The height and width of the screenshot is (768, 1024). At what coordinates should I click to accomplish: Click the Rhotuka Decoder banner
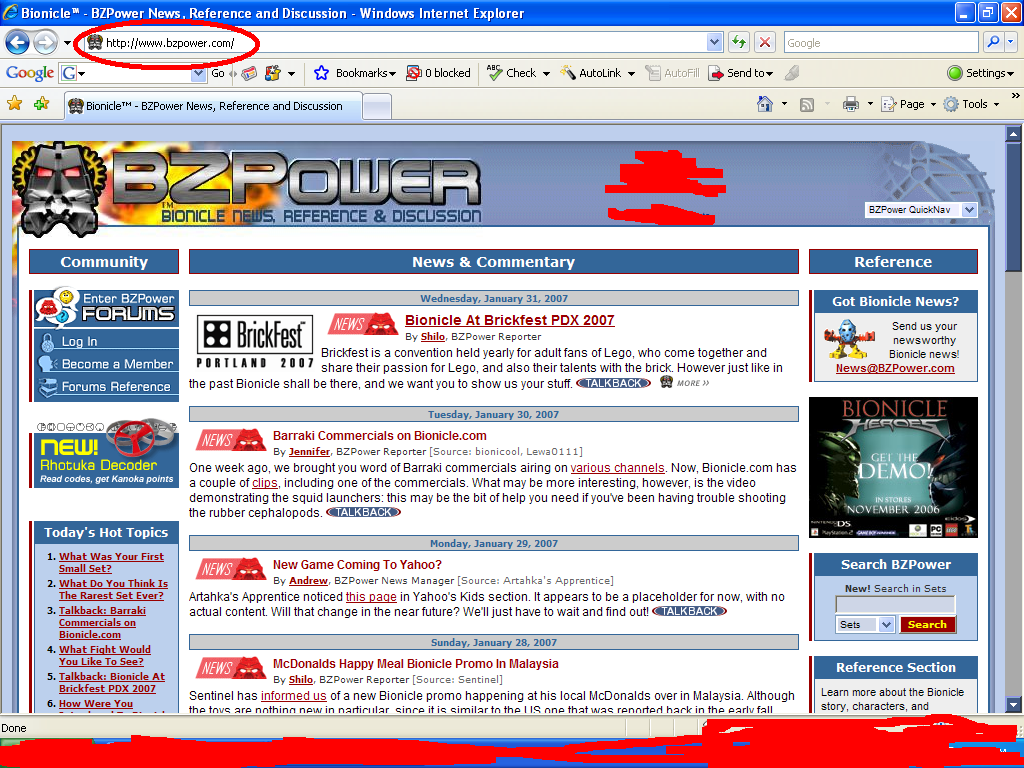click(x=106, y=453)
